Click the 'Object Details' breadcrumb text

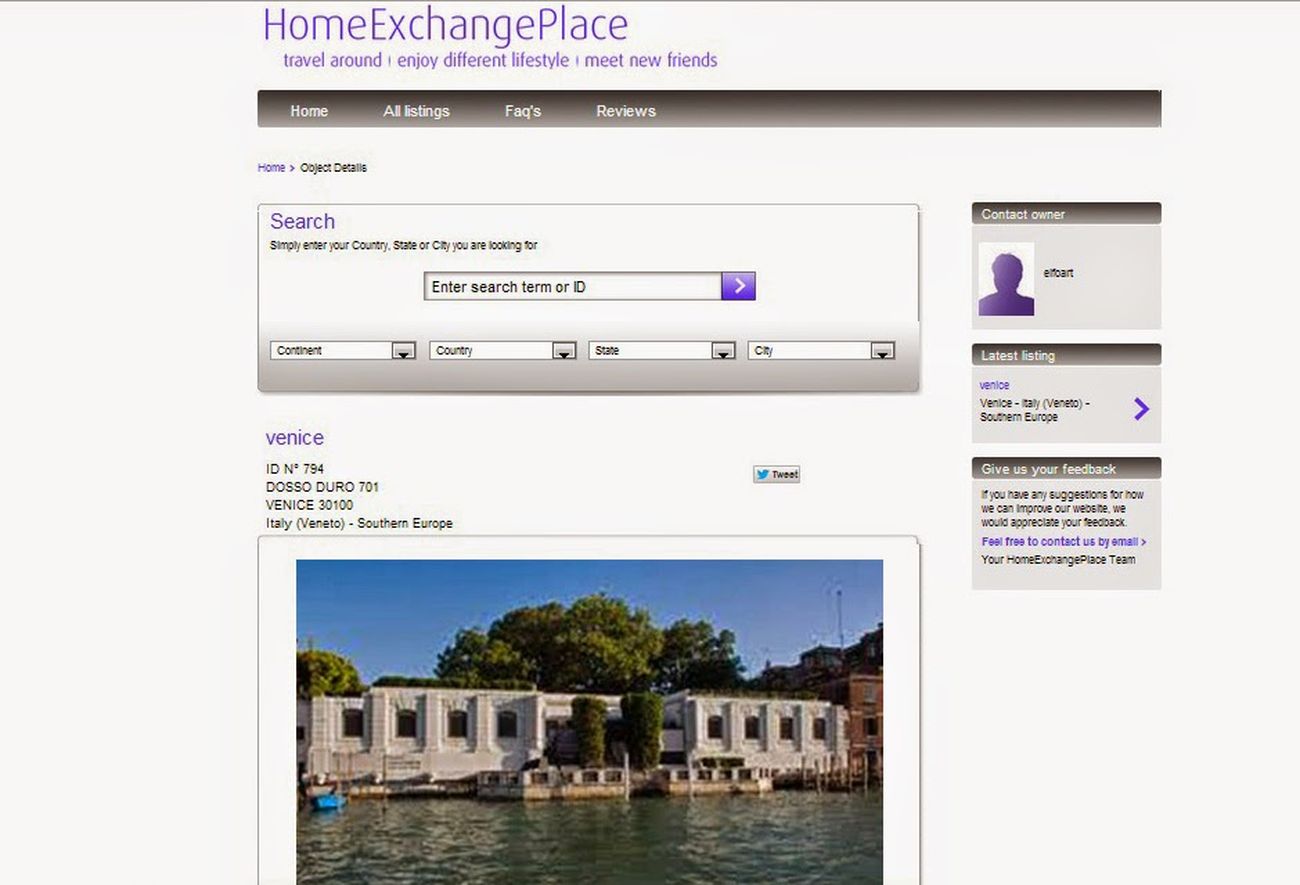click(x=333, y=168)
